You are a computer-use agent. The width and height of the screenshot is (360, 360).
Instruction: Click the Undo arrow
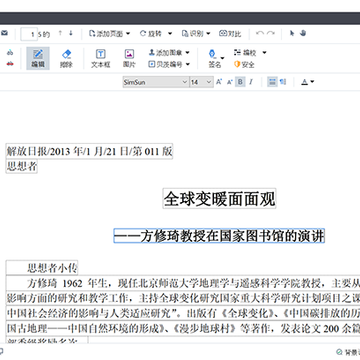pos(260,33)
